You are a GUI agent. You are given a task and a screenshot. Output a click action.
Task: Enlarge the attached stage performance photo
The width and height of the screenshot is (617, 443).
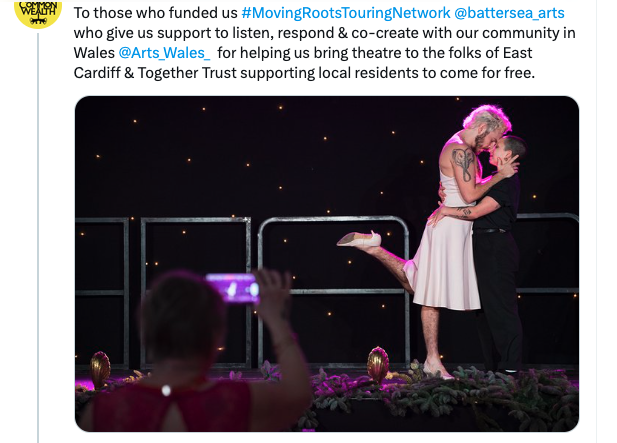coord(327,264)
